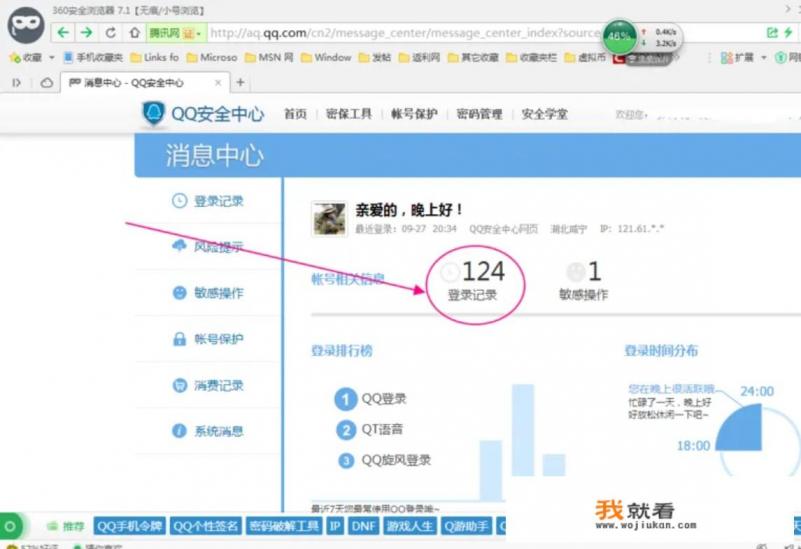The height and width of the screenshot is (549, 801).
Task: Reload the page with the refresh icon
Action: click(x=110, y=33)
